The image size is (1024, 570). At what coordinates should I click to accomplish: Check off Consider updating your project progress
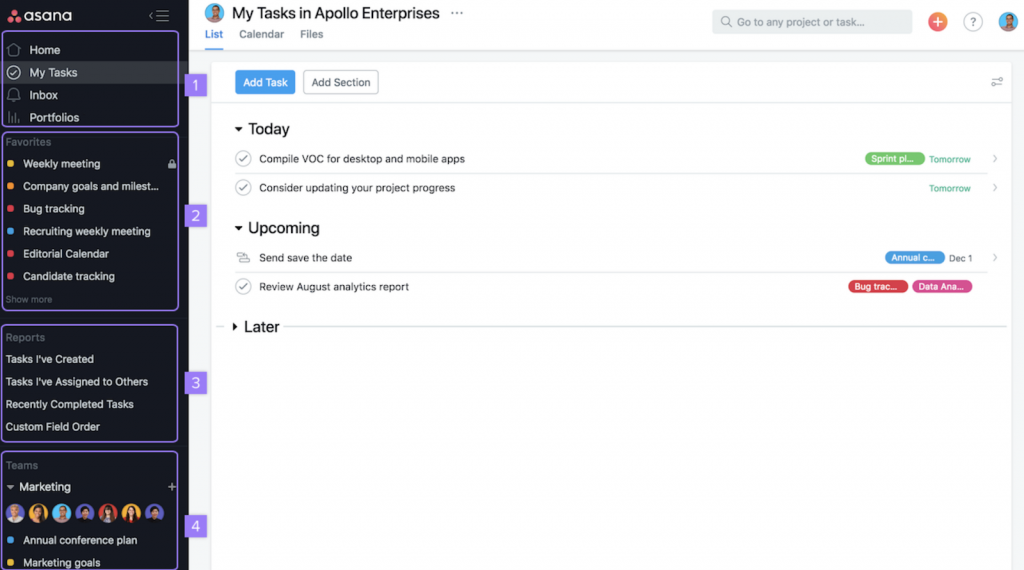pyautogui.click(x=243, y=188)
